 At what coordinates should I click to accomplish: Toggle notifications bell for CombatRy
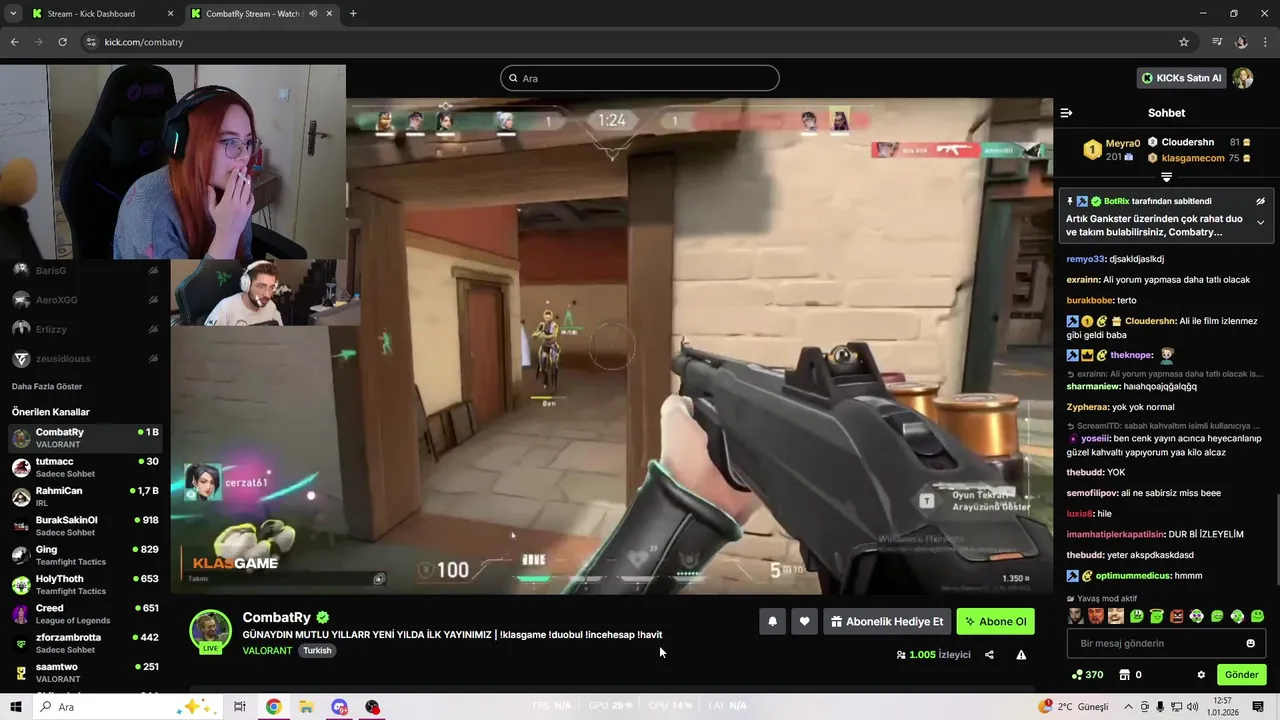[772, 622]
